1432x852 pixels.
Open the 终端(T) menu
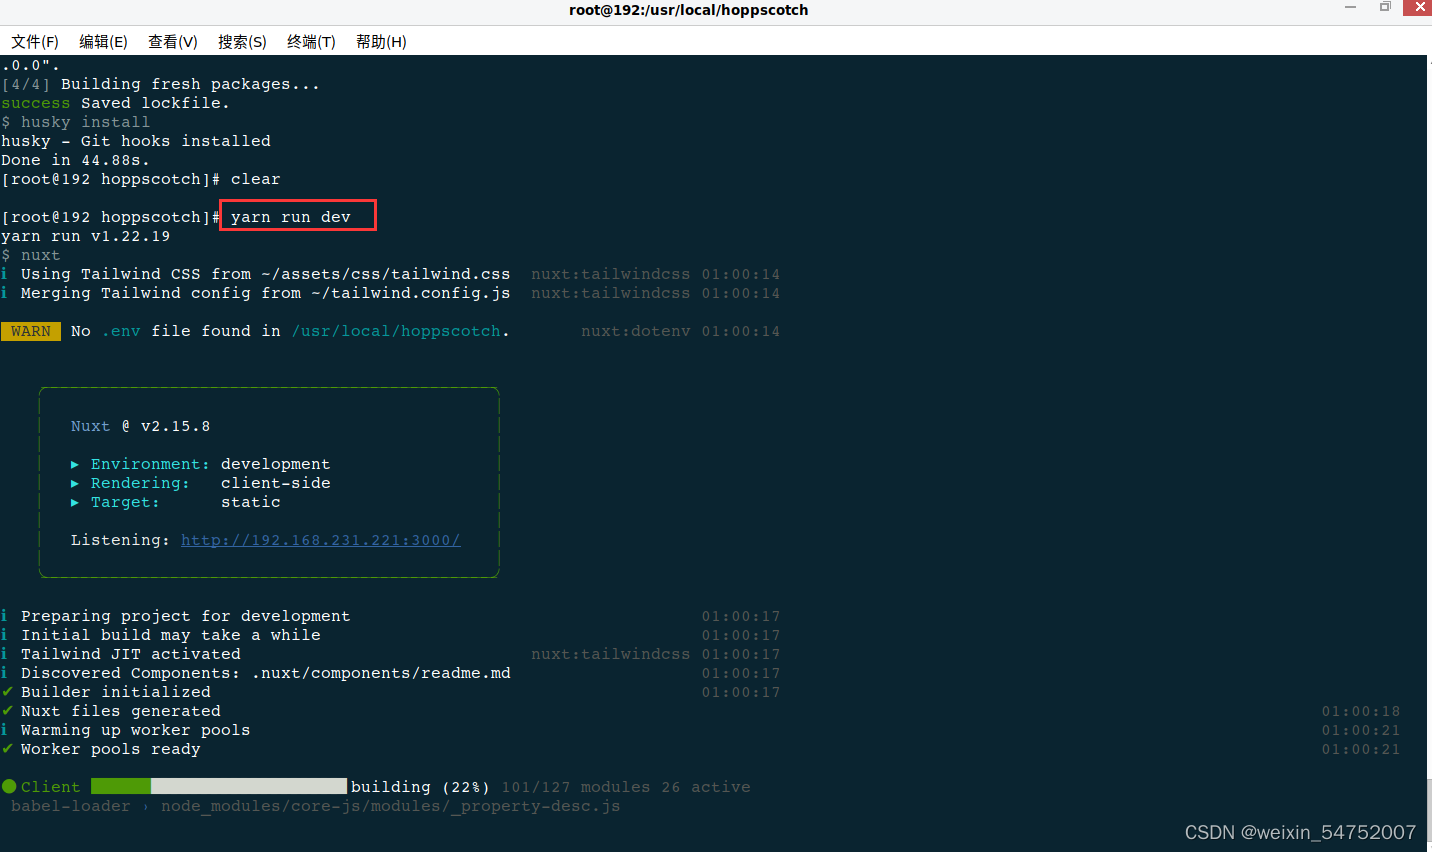[310, 41]
